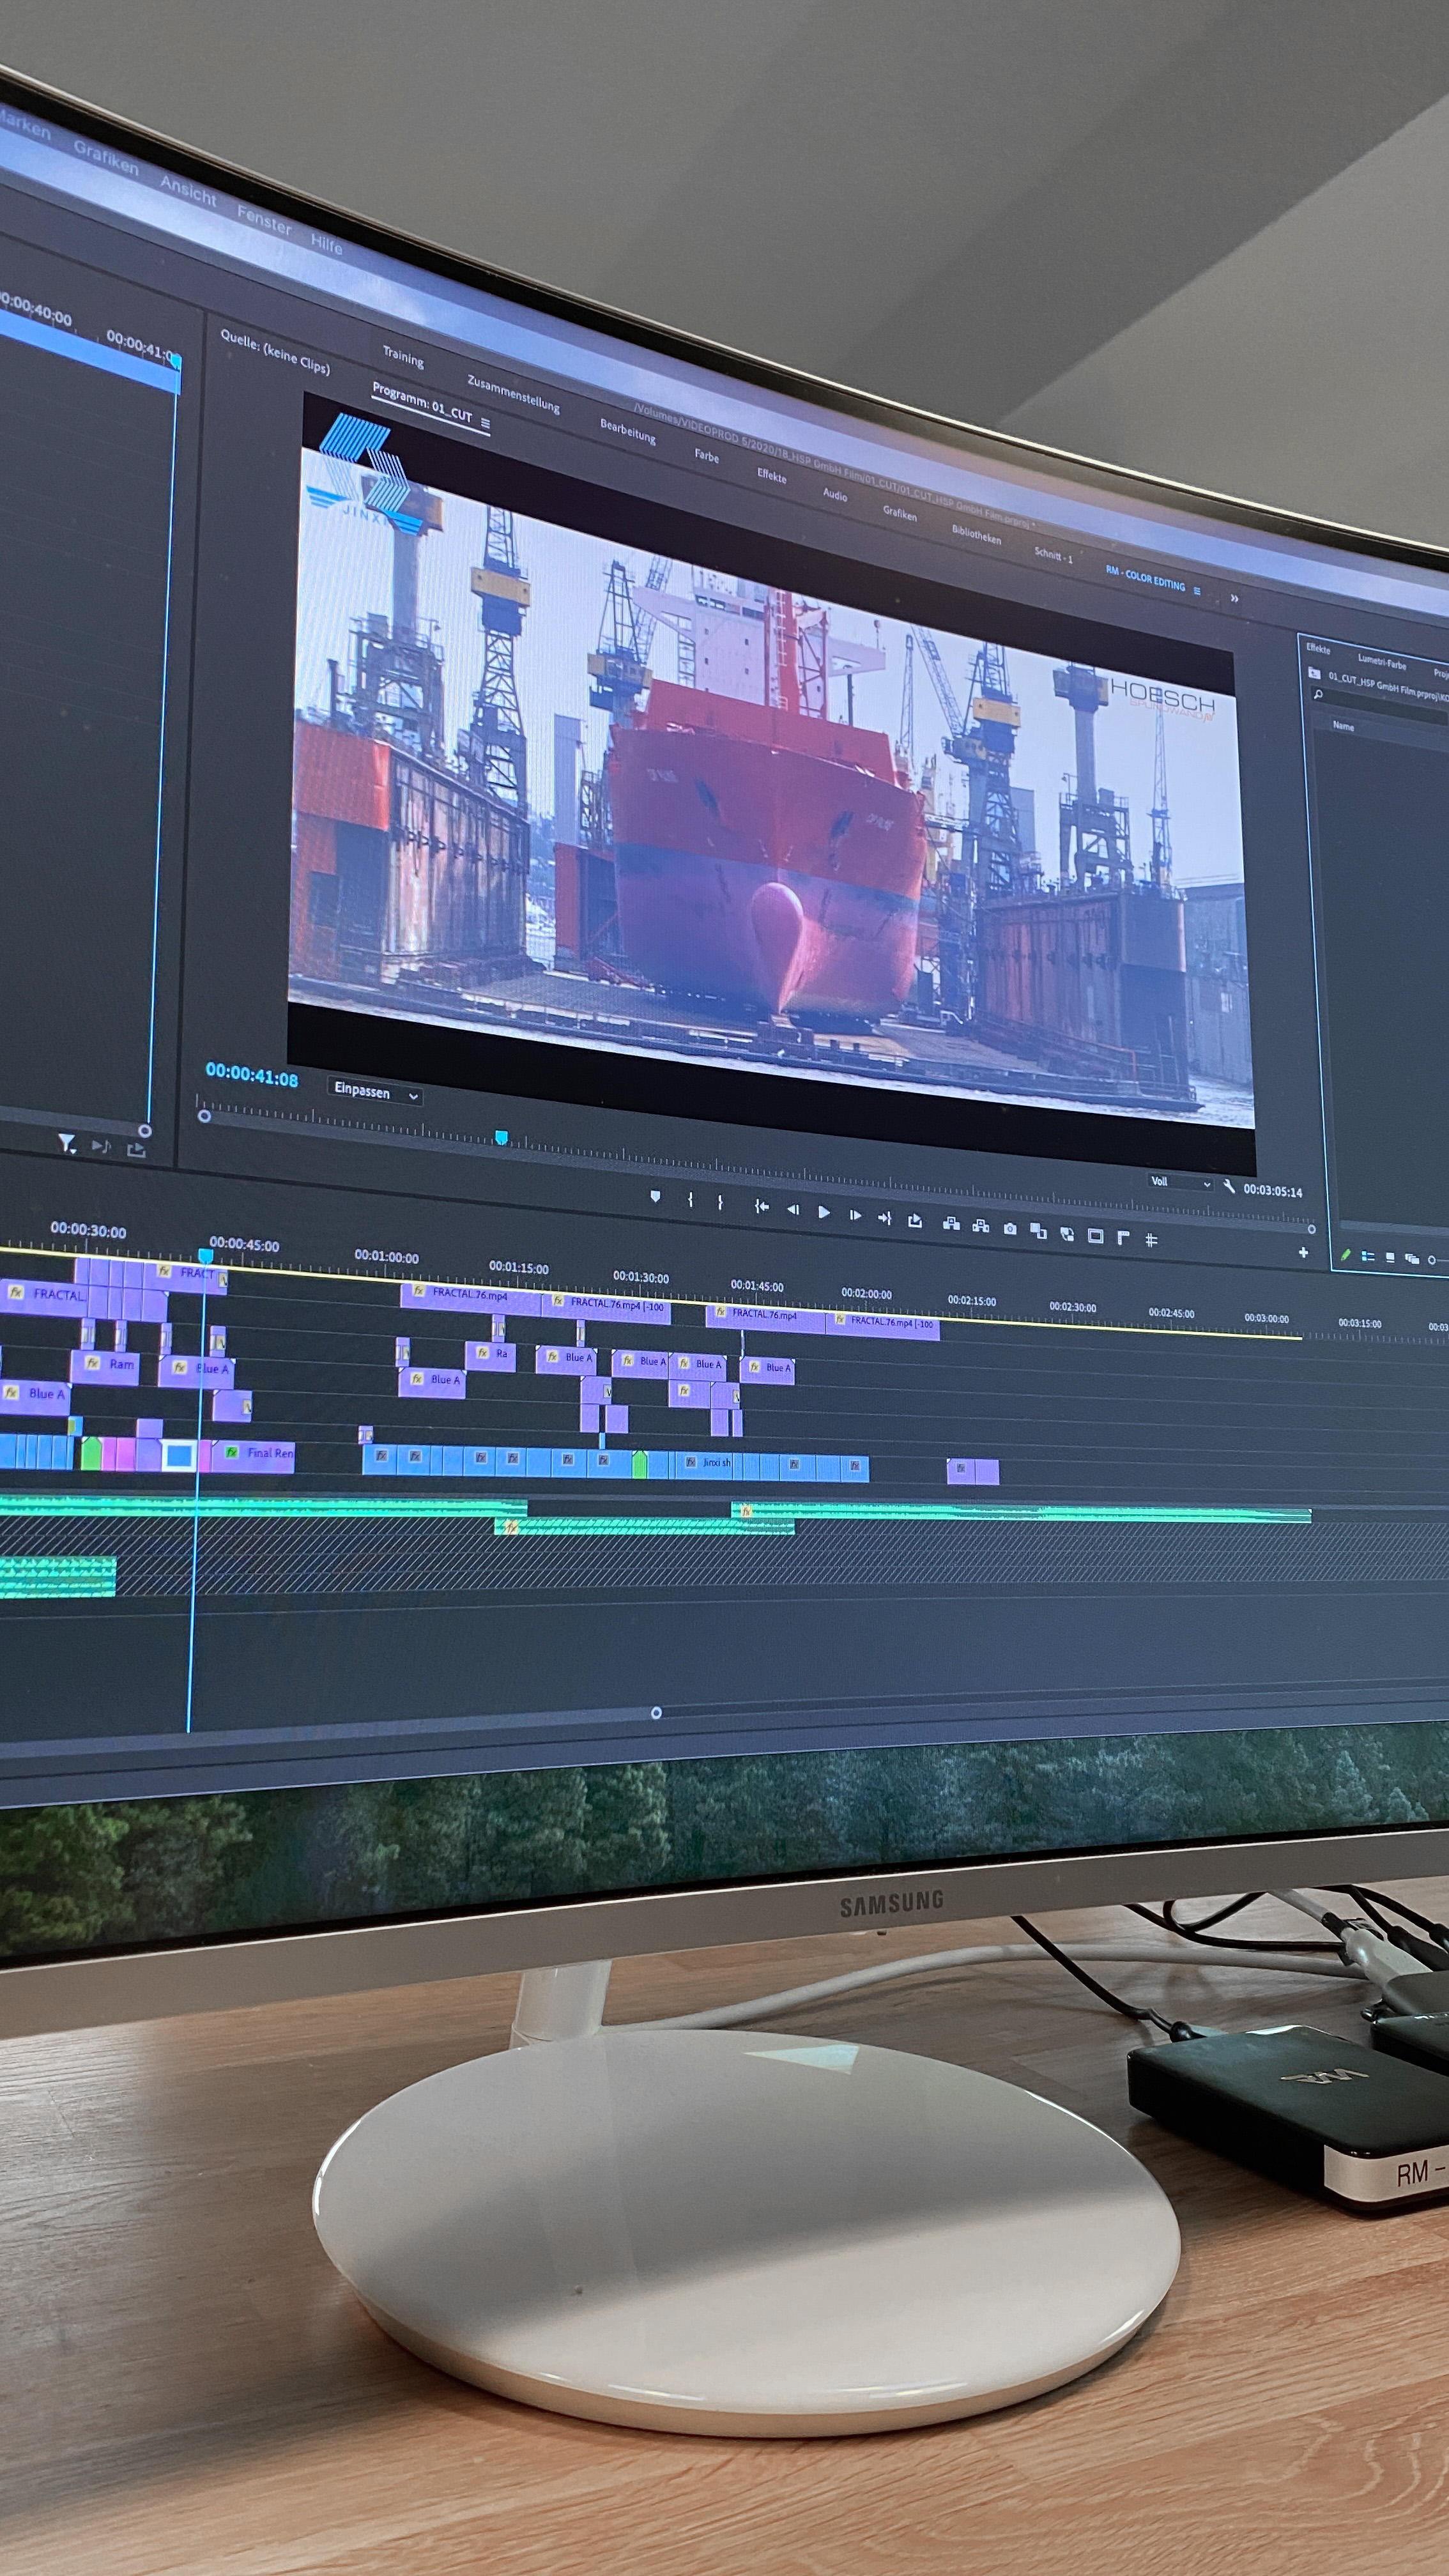Click the green pencil icon in Project panel
Screen dimensions: 1449x2576
(x=1345, y=1255)
